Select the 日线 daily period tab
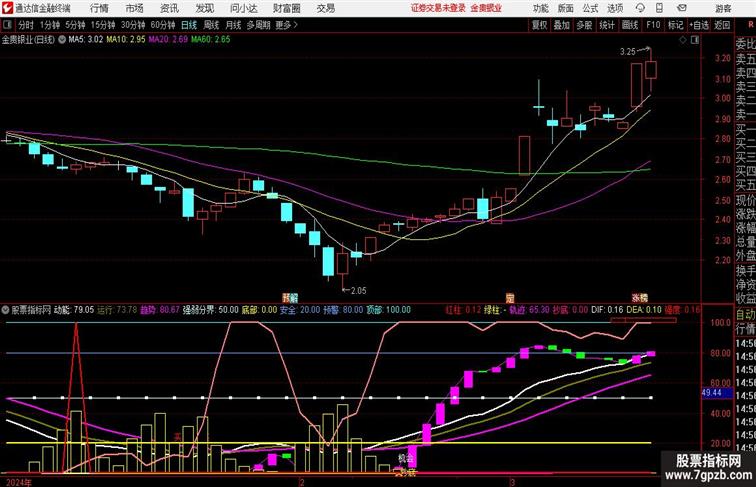Image resolution: width=756 pixels, height=487 pixels. tap(189, 25)
